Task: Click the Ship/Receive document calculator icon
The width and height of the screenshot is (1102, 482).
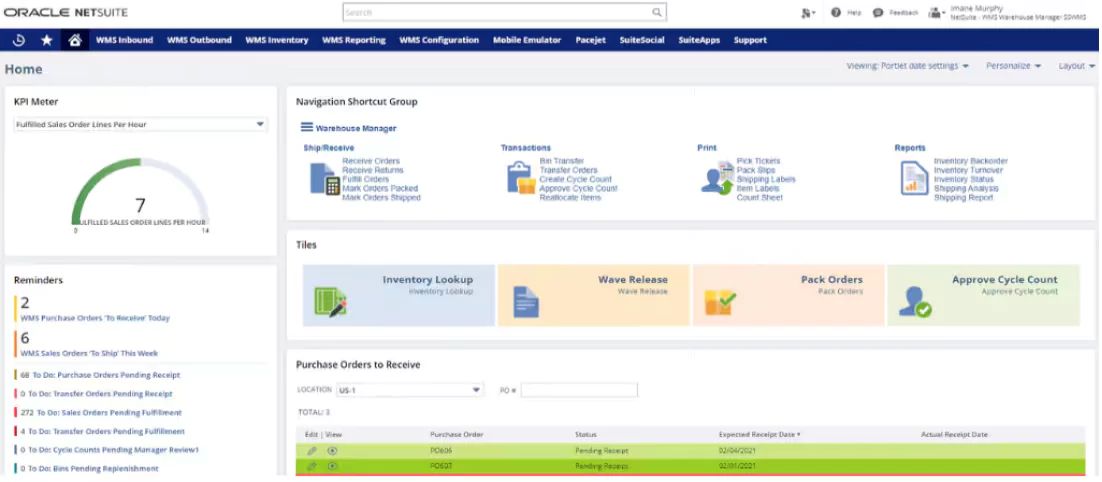Action: [x=325, y=178]
